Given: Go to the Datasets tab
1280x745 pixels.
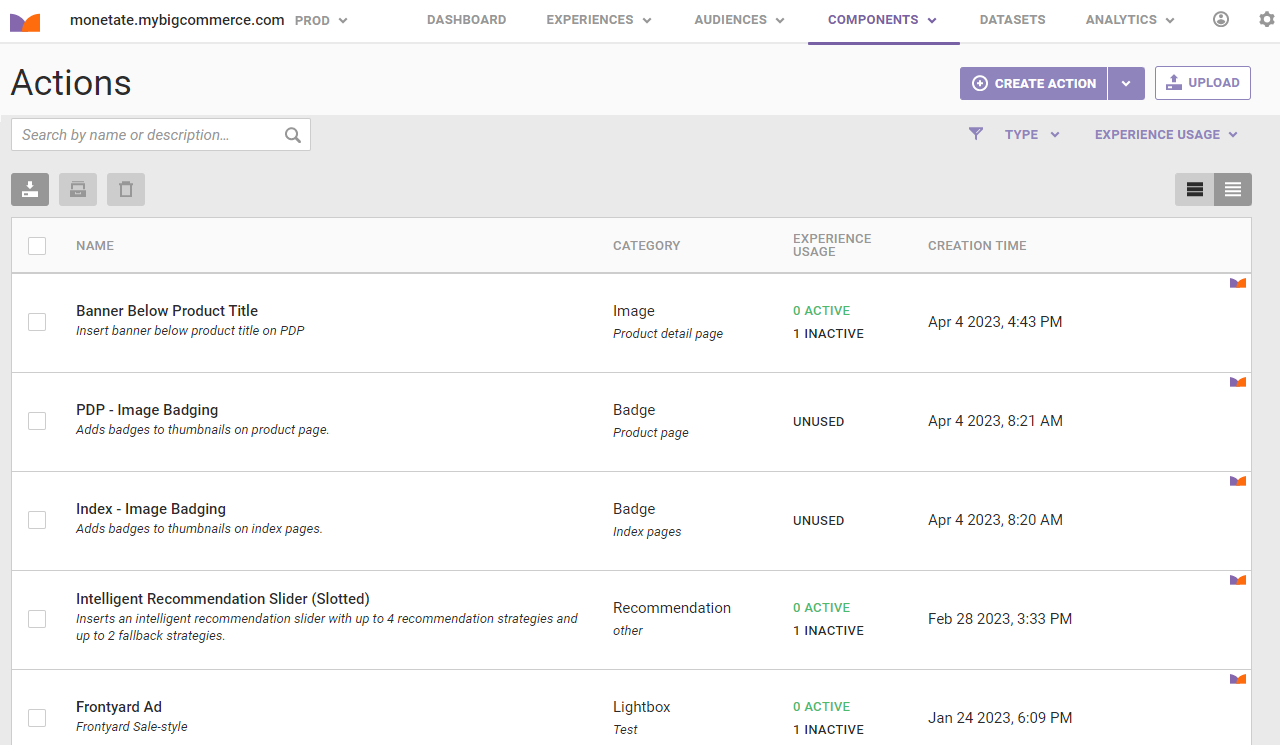Looking at the screenshot, I should (1012, 20).
